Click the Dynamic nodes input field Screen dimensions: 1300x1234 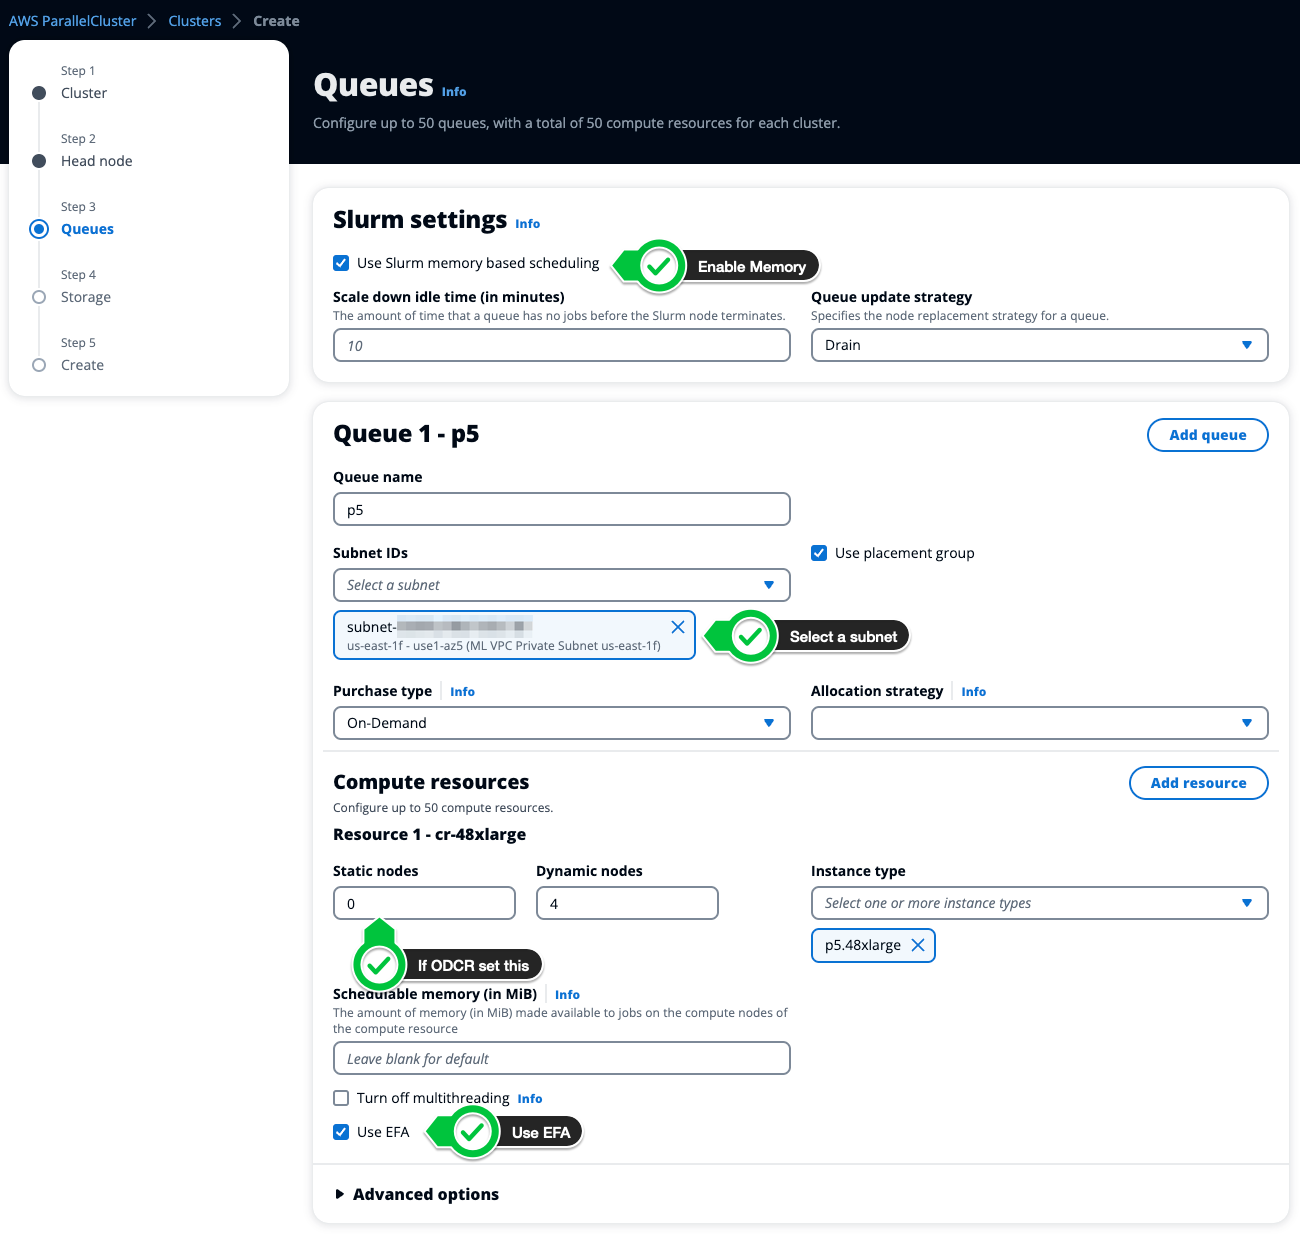627,903
